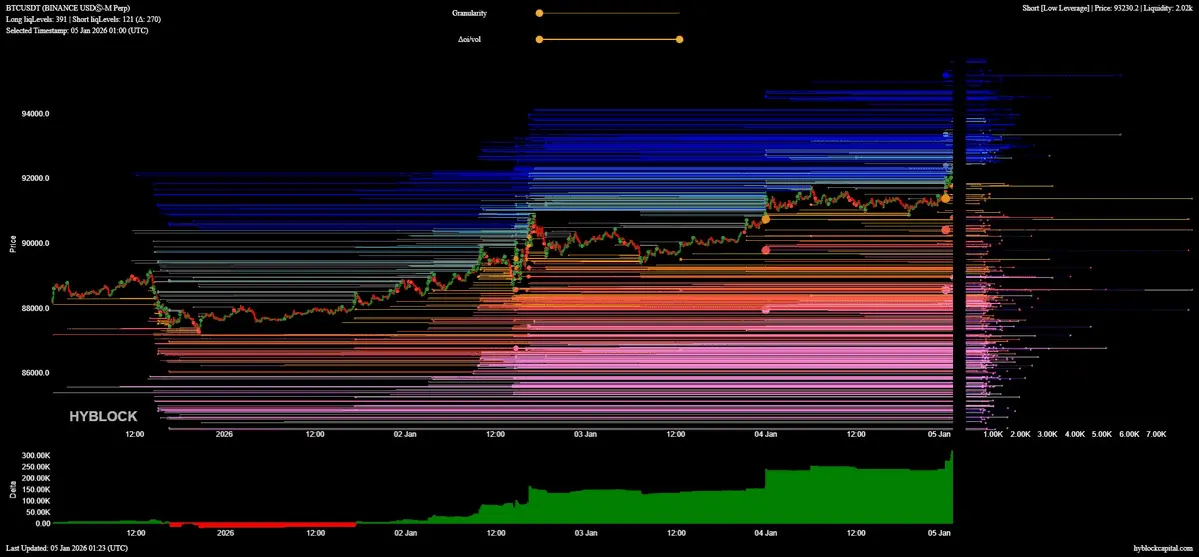Click the 03 Jan label on the price chart axis
The height and width of the screenshot is (557, 1199).
tap(586, 434)
